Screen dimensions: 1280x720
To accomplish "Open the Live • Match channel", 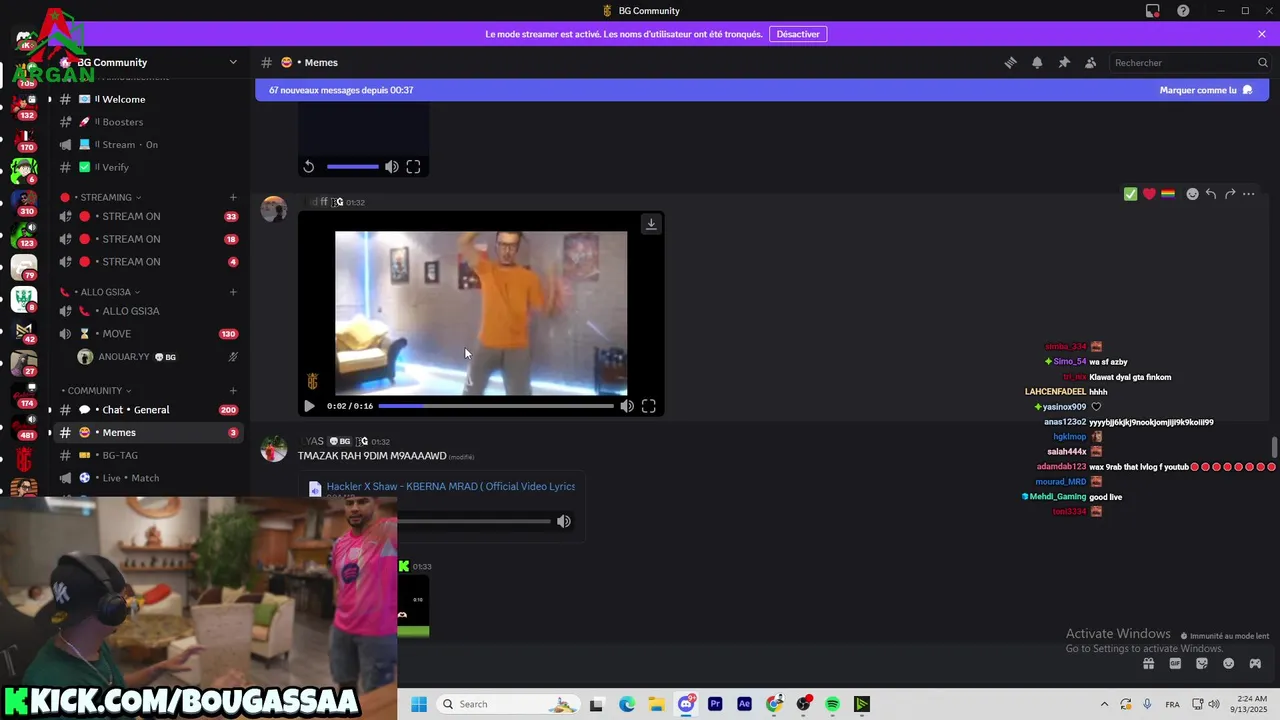I will click(148, 478).
